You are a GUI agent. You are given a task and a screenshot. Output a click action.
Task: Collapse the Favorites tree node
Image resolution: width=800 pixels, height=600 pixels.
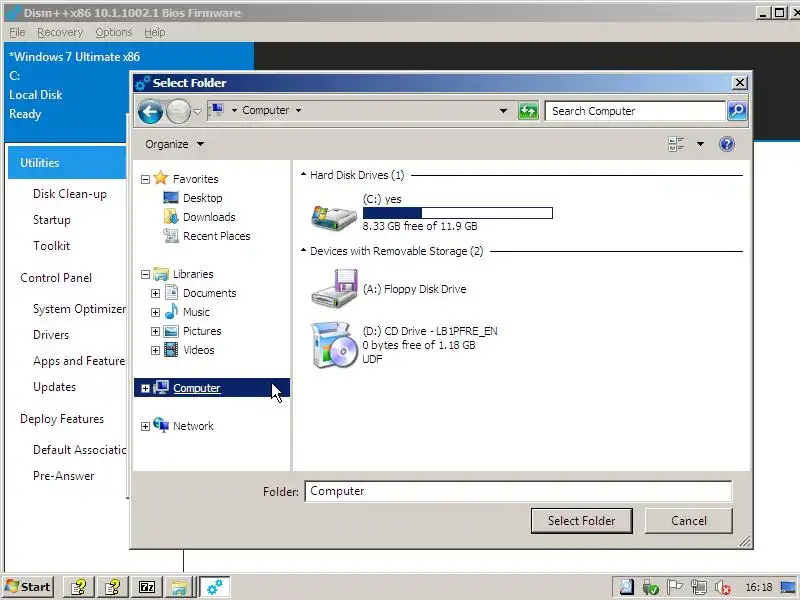pyautogui.click(x=145, y=179)
